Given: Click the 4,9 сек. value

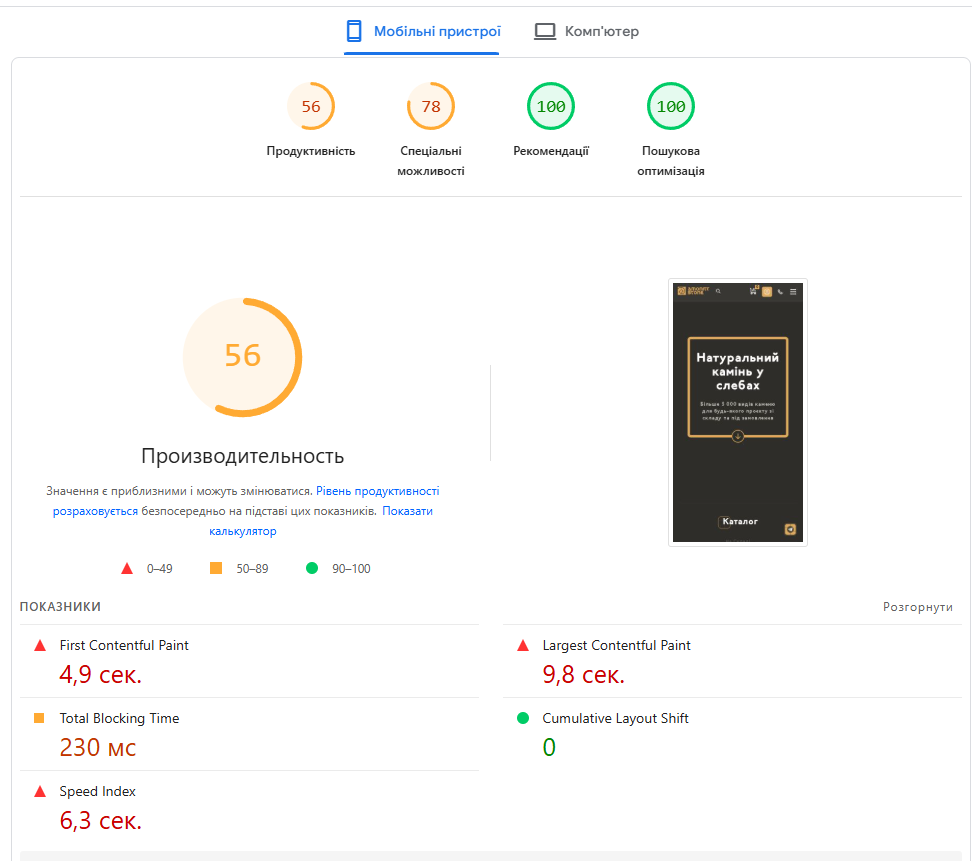Looking at the screenshot, I should point(100,674).
